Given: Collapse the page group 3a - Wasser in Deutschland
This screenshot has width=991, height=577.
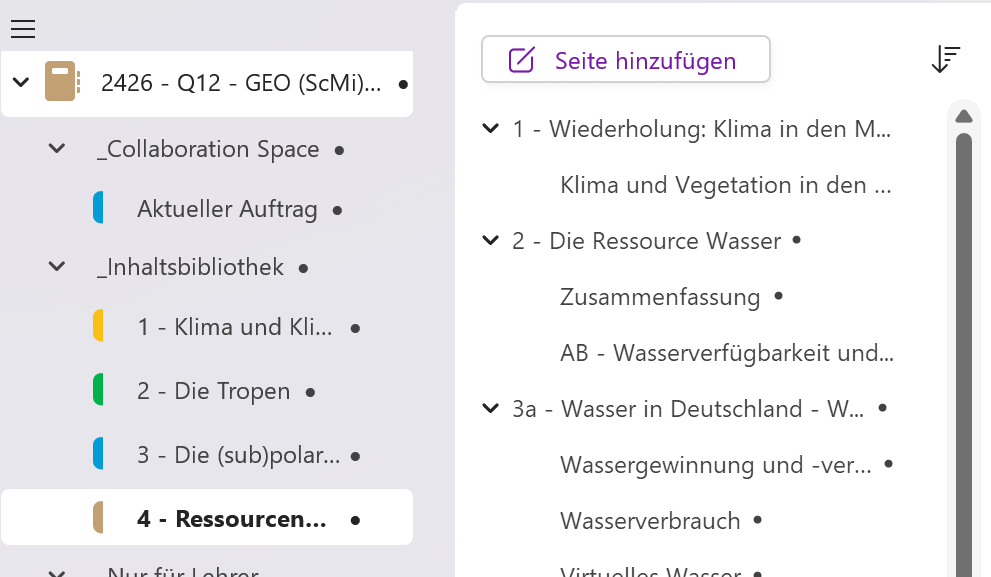Looking at the screenshot, I should pos(490,408).
